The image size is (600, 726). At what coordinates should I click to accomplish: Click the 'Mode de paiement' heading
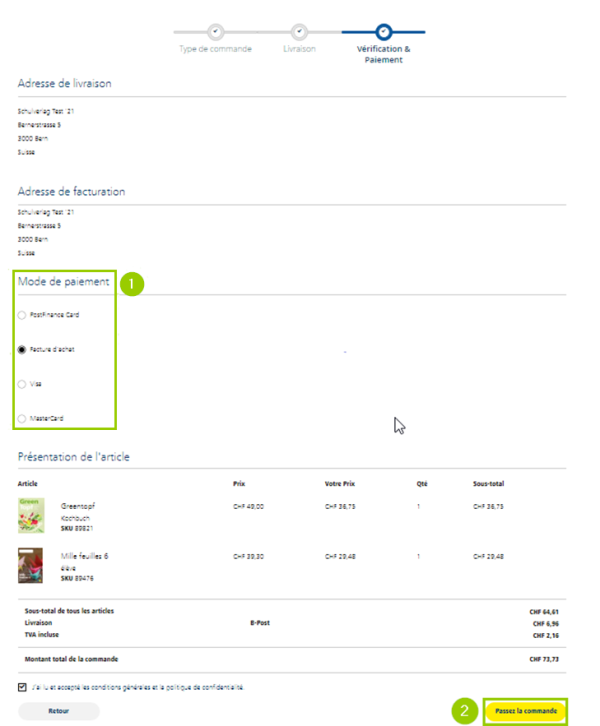tap(64, 282)
